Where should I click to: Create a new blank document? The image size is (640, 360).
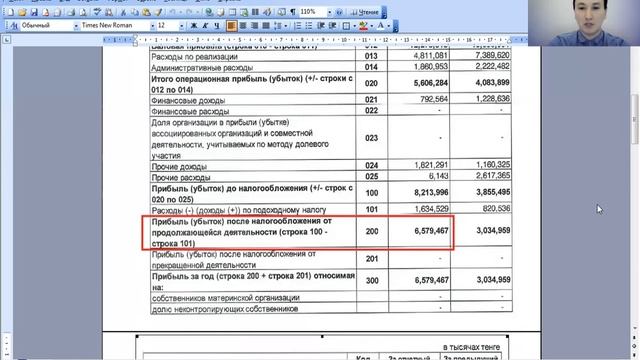click(11, 12)
